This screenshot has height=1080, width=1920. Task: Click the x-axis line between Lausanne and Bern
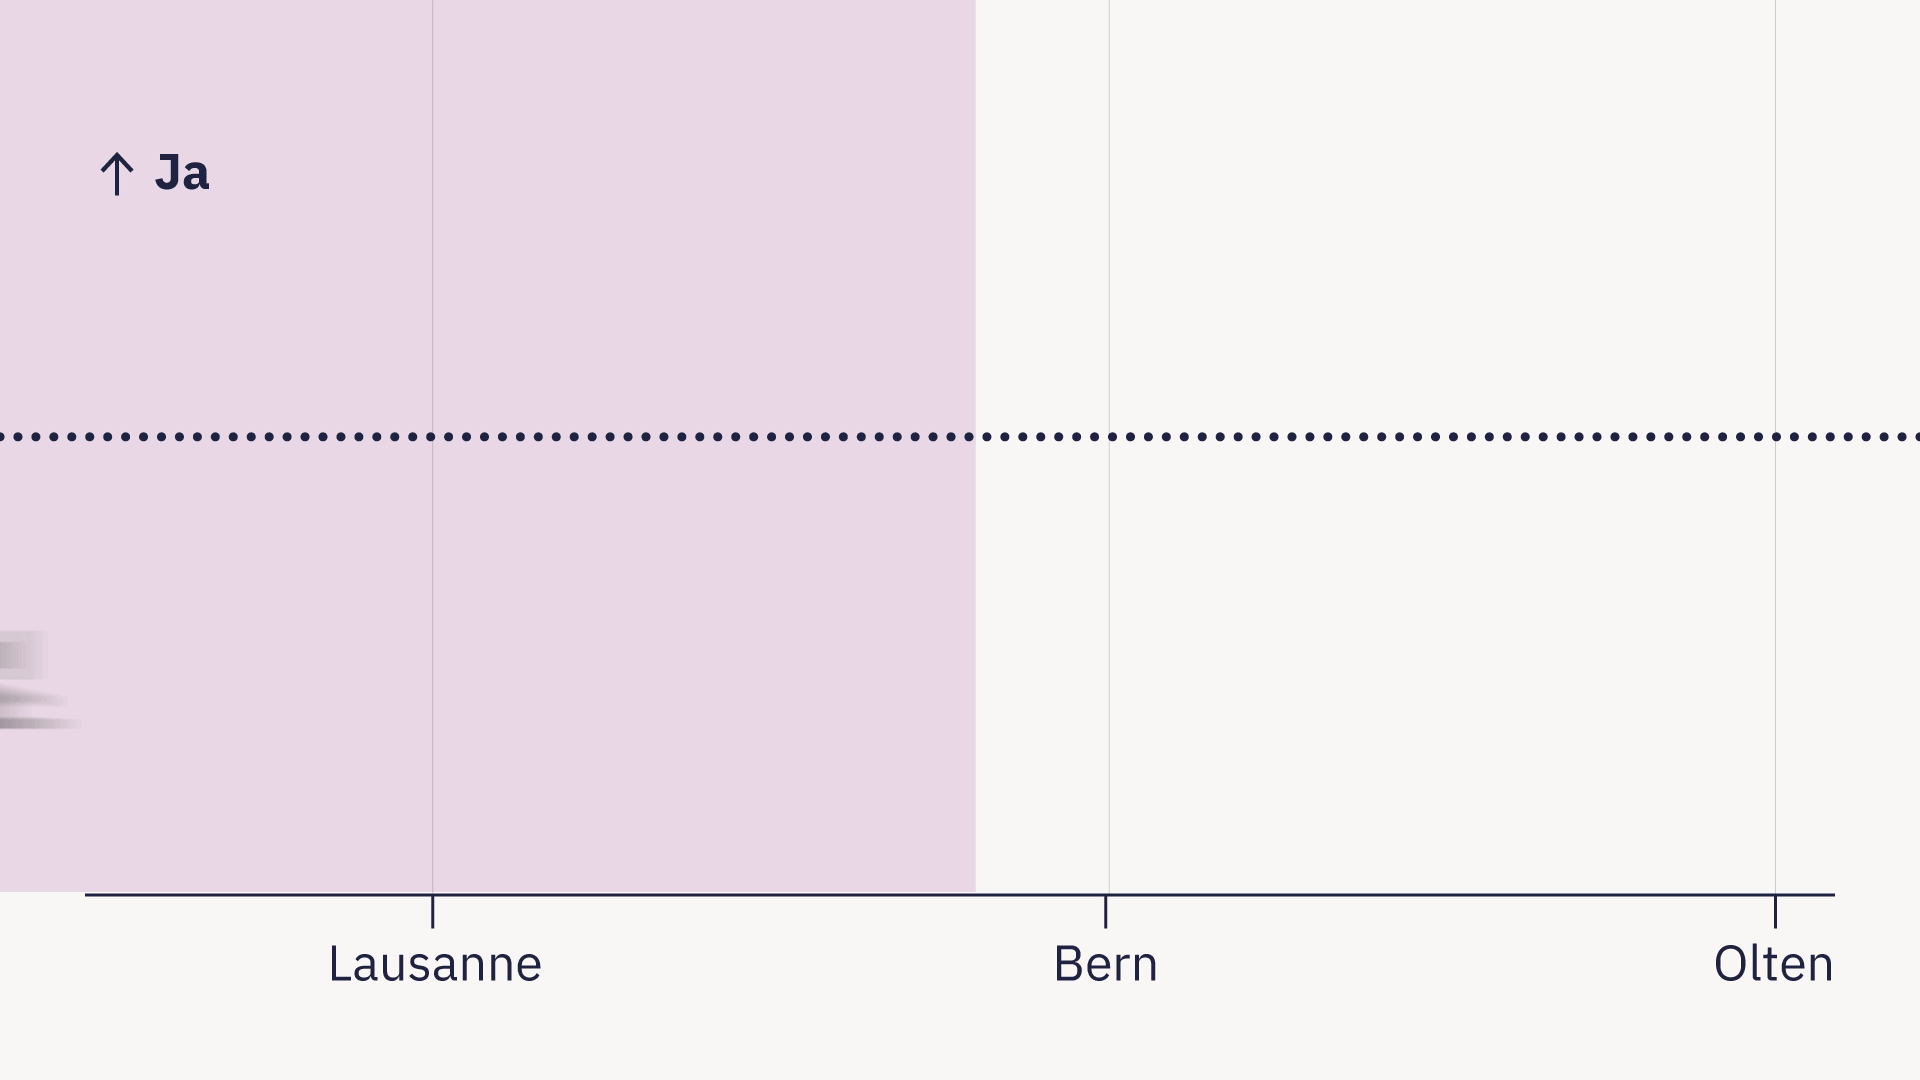[x=770, y=895]
